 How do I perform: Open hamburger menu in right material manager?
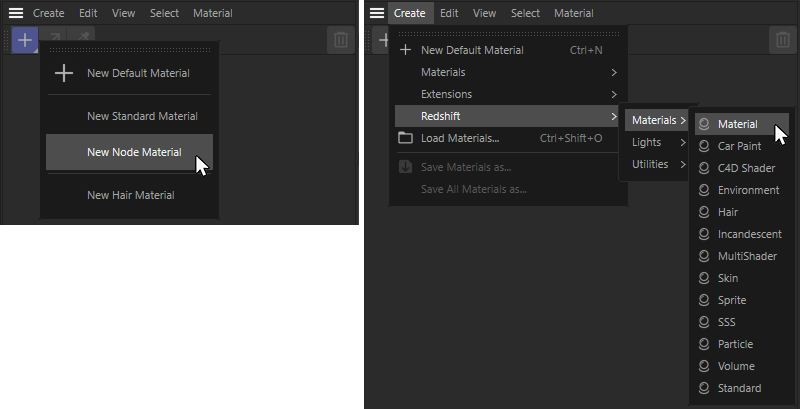pos(377,13)
